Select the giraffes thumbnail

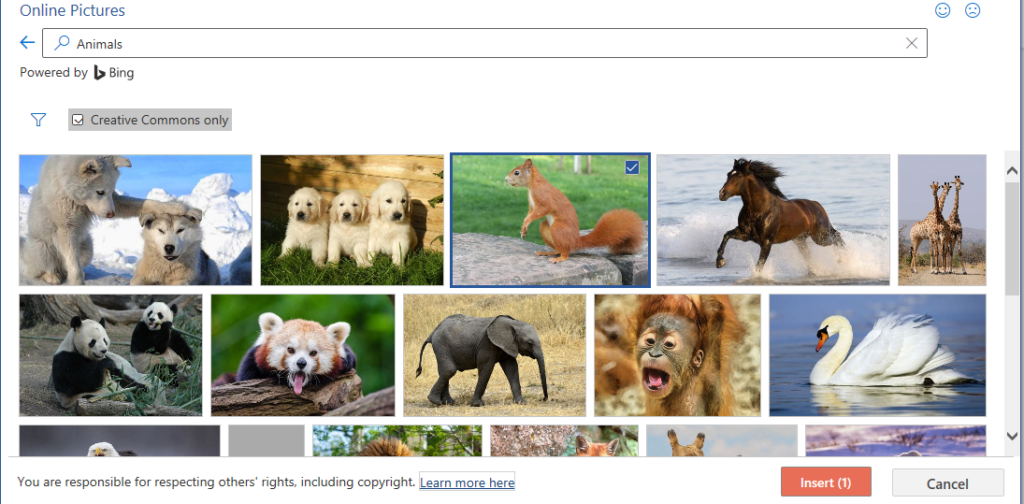tap(942, 220)
